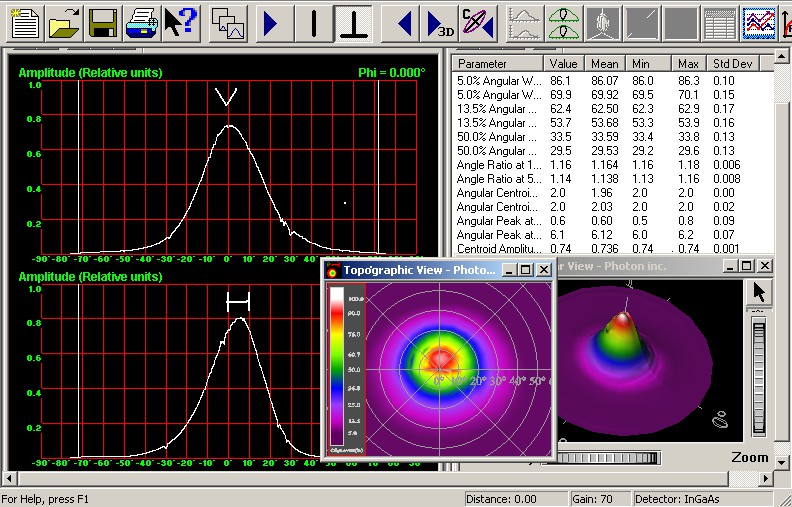Toggle the upside-down T baseline button
792x507 pixels.
pos(351,23)
